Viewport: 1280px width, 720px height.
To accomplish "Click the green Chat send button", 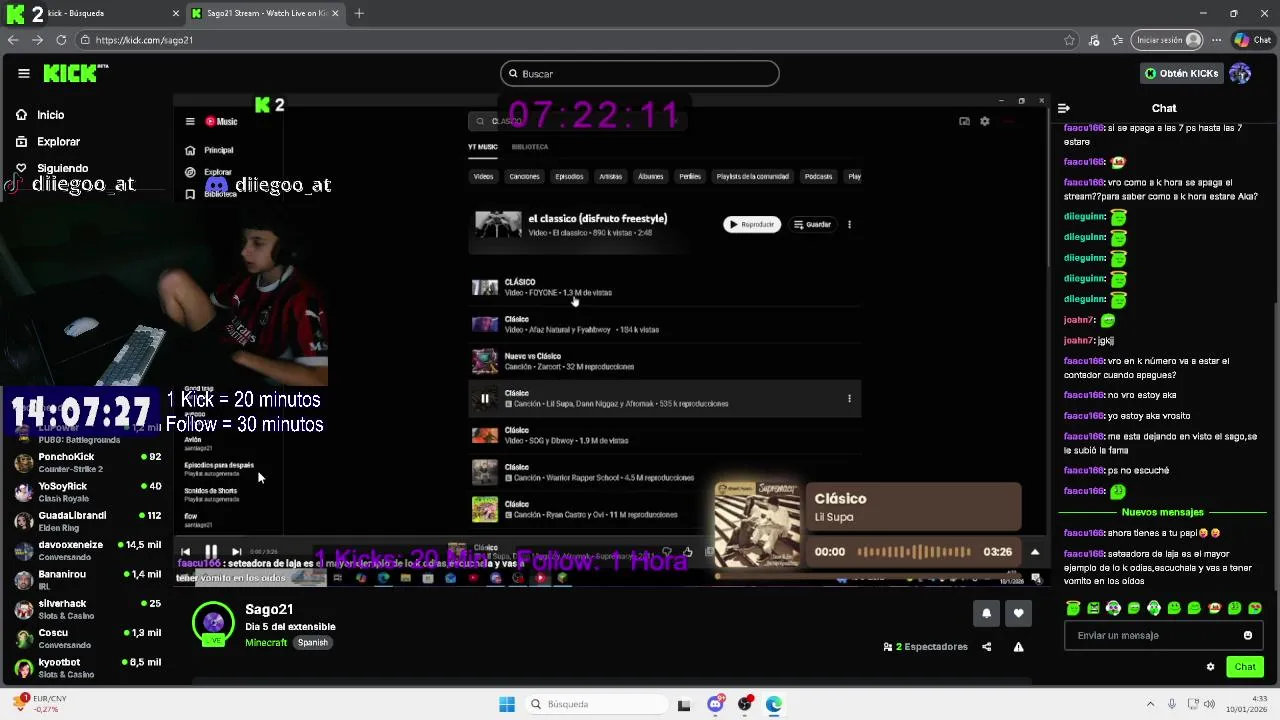I will [x=1245, y=667].
